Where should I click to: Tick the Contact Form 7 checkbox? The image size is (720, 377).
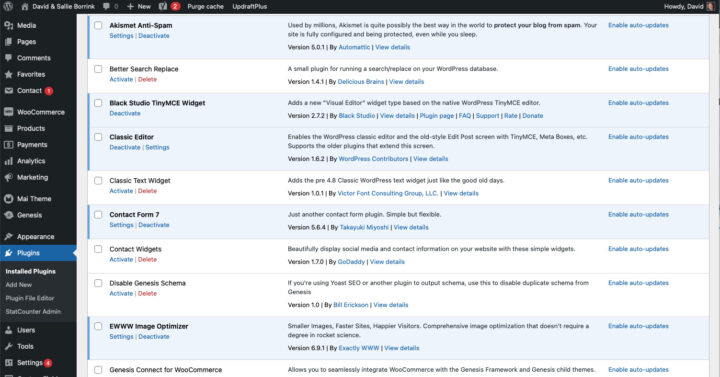(98, 214)
